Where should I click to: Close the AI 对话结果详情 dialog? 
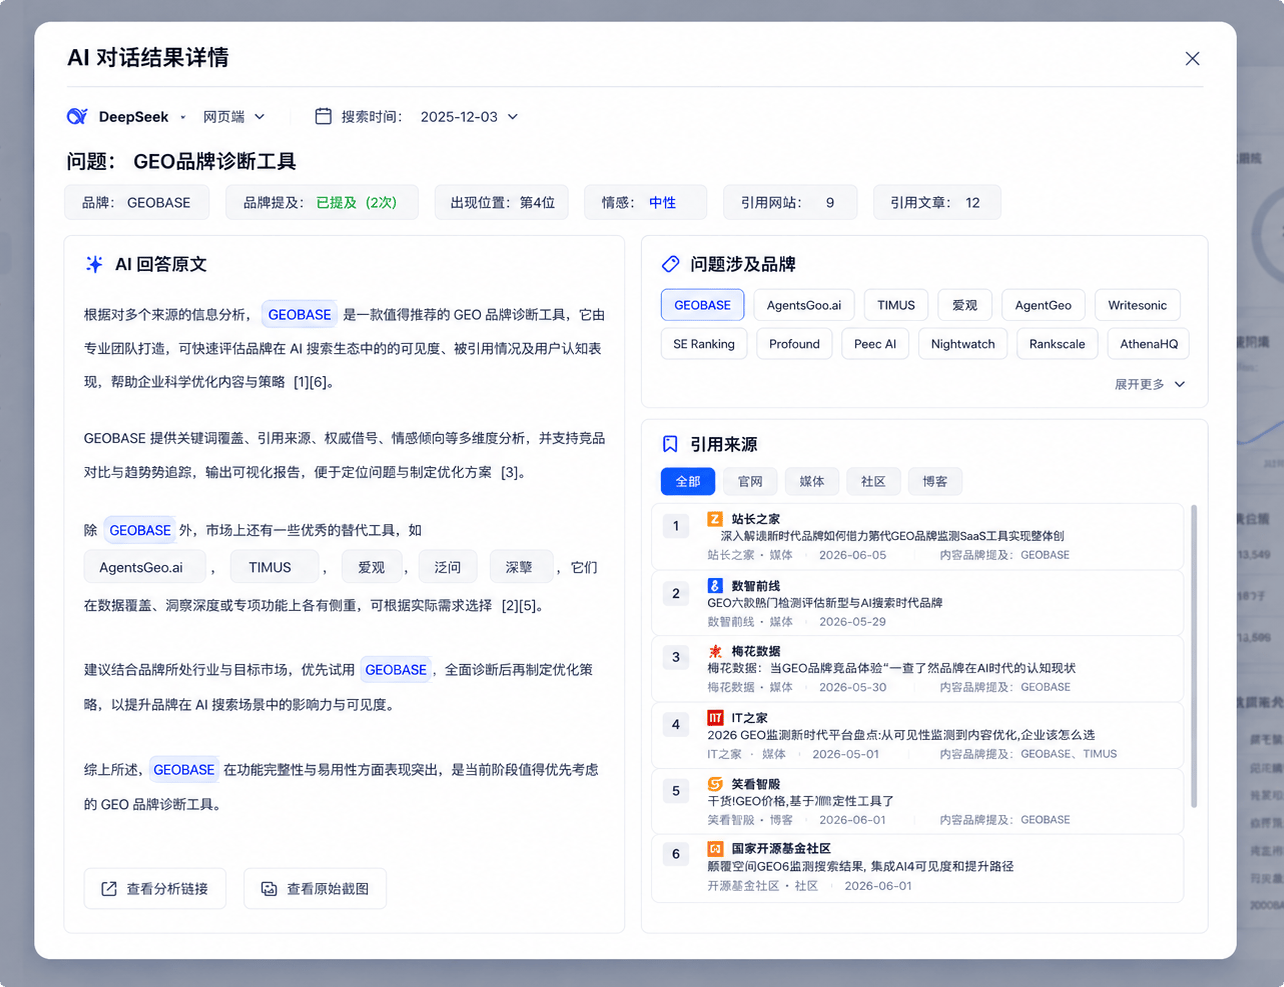point(1192,59)
